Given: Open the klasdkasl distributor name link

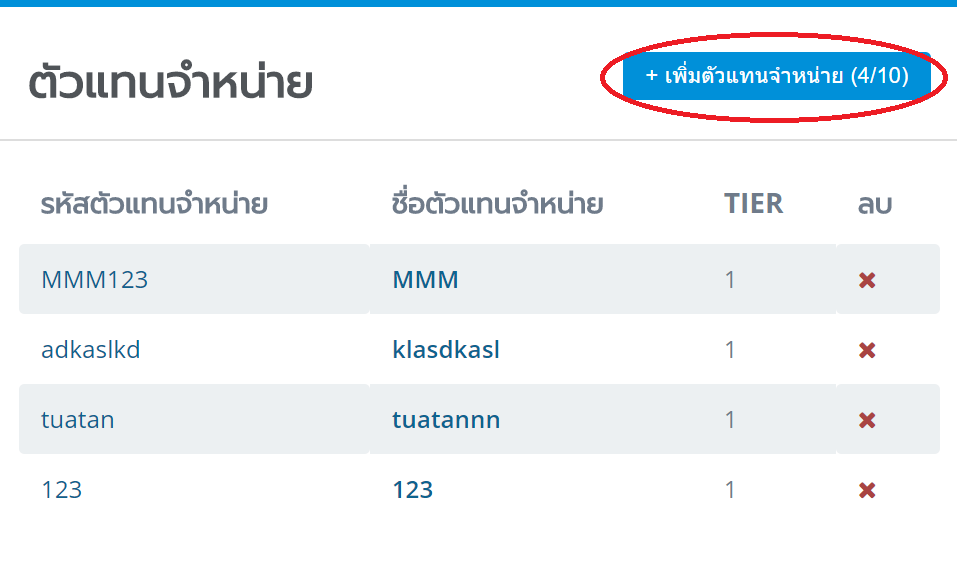Looking at the screenshot, I should tap(446, 350).
